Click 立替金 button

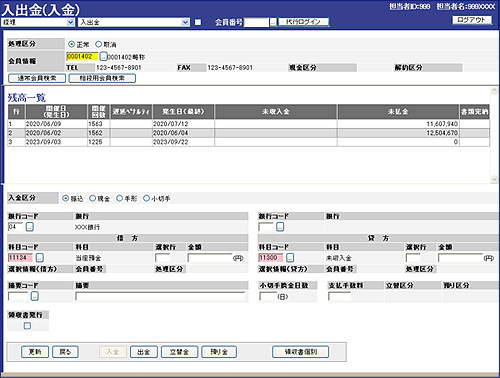(179, 352)
